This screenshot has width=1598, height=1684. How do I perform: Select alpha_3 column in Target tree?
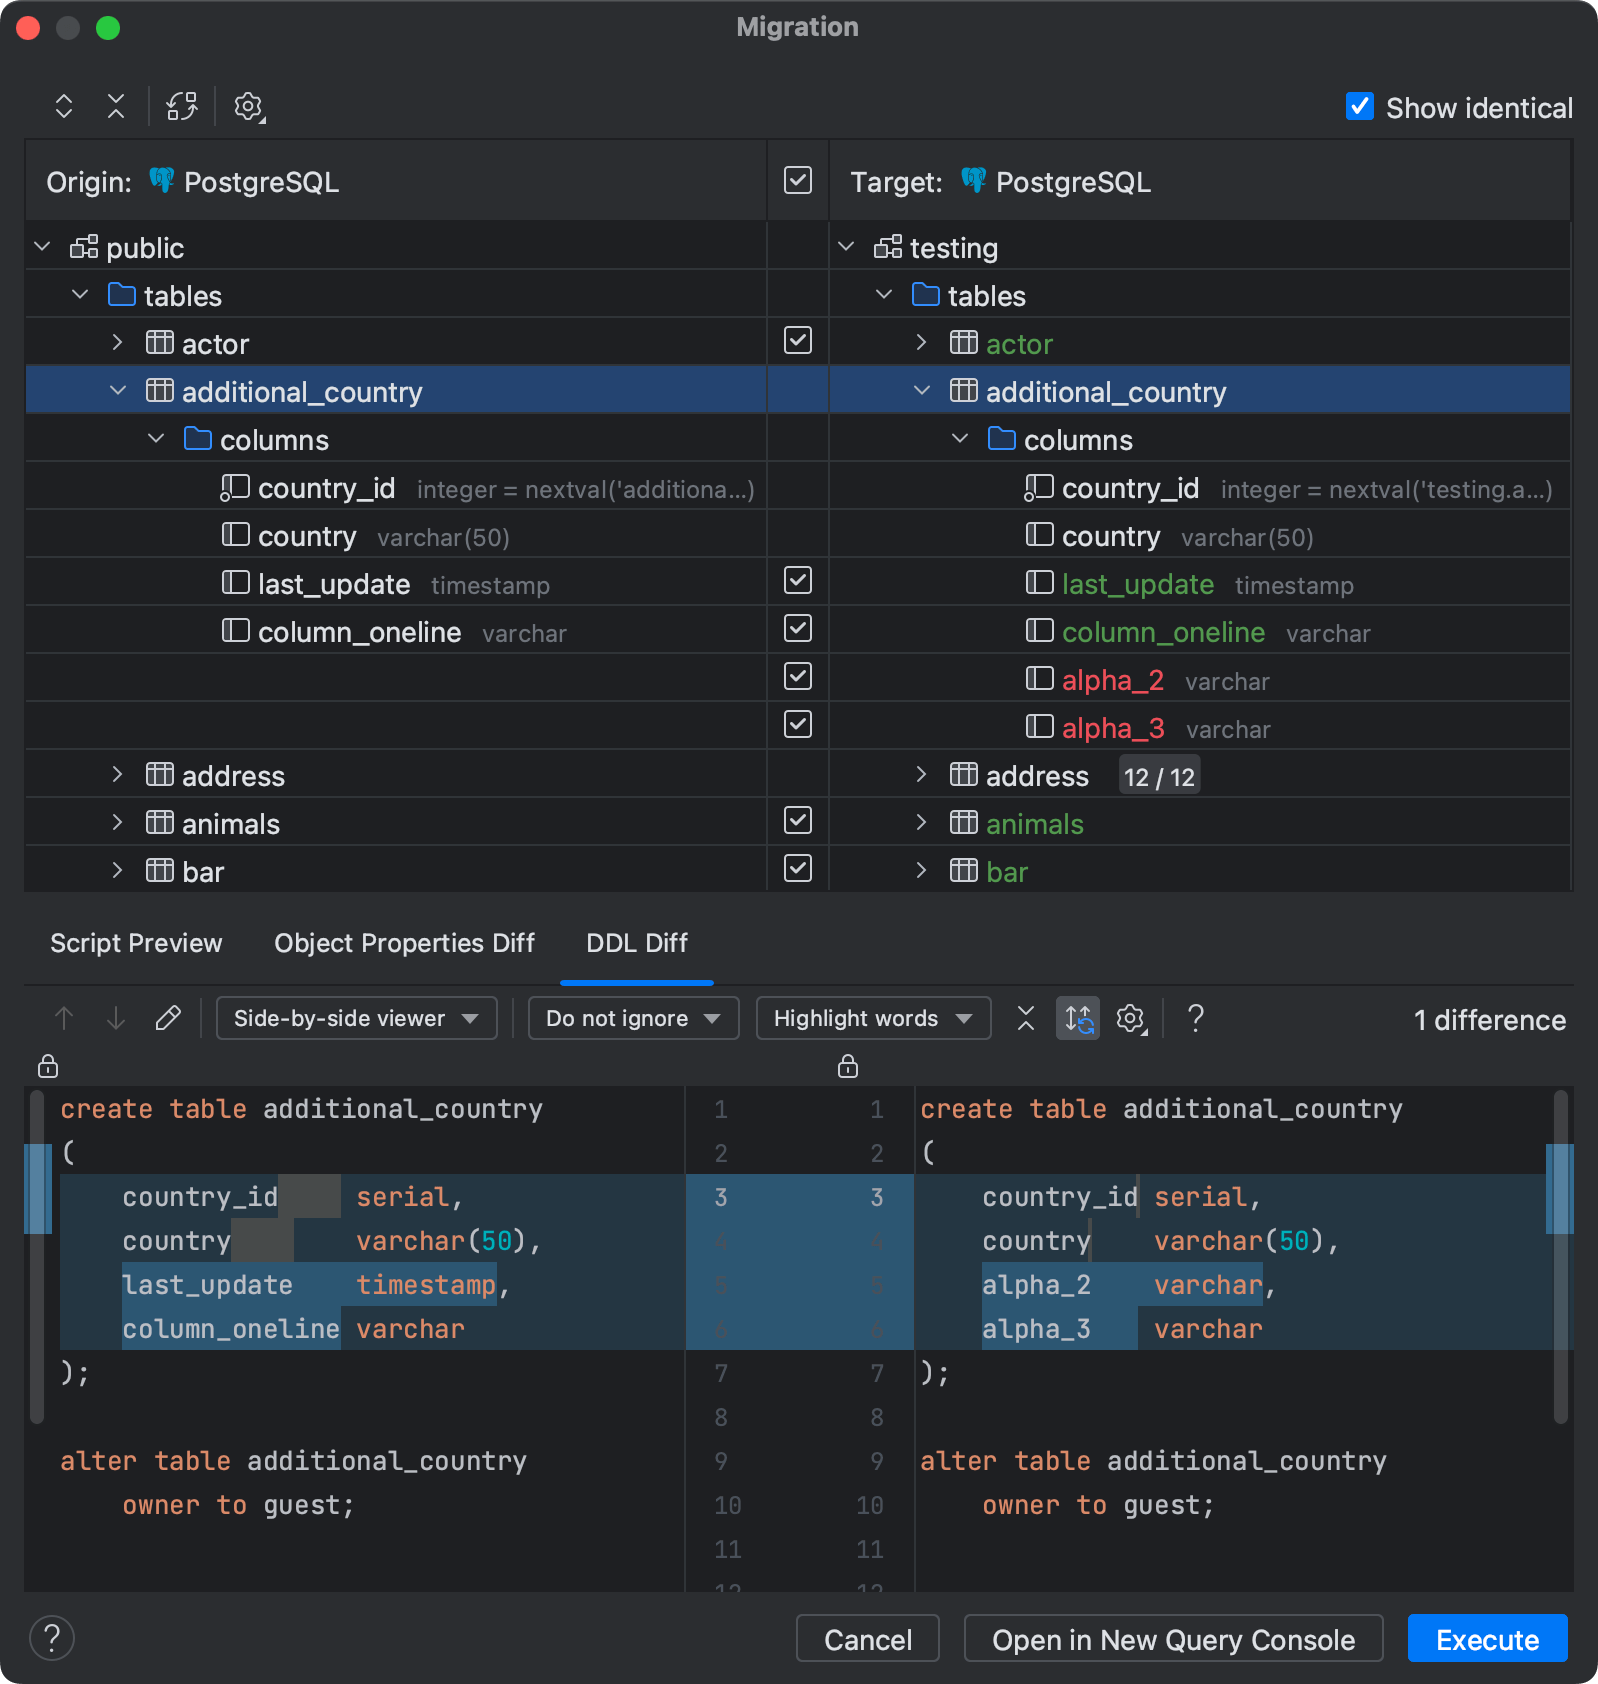1113,729
